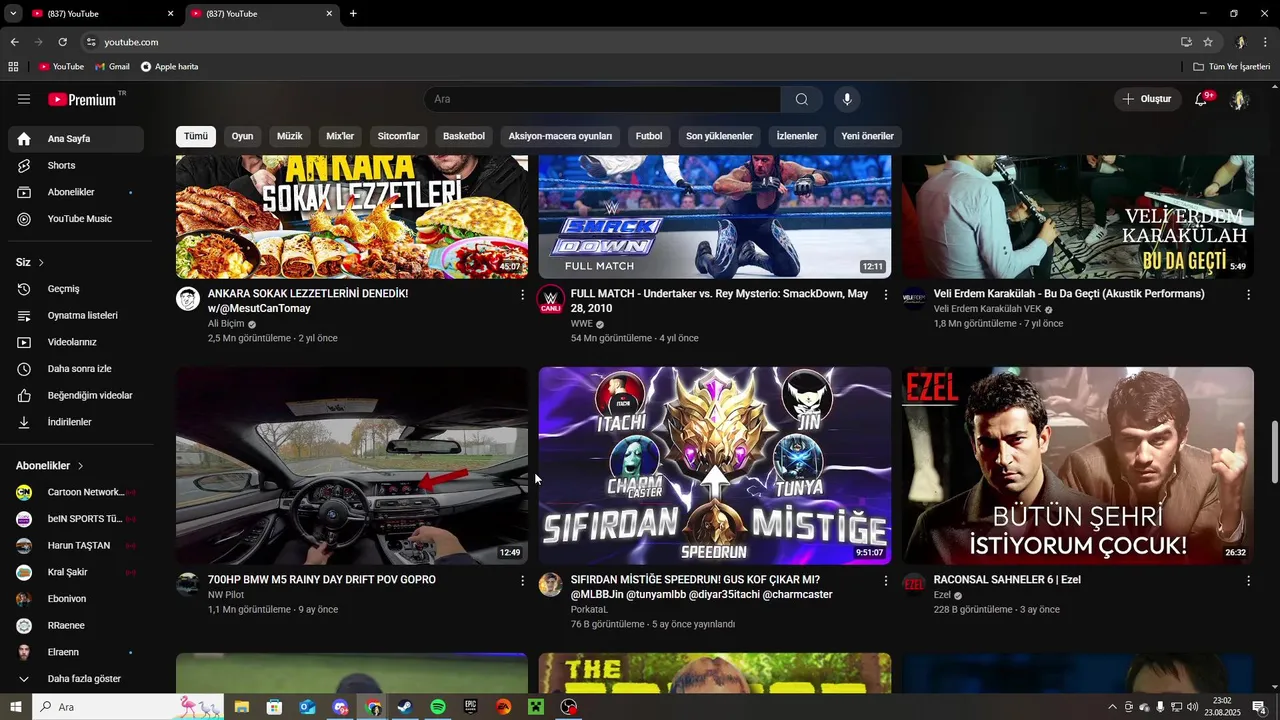Open RRaenee subscription channel

click(x=76, y=626)
